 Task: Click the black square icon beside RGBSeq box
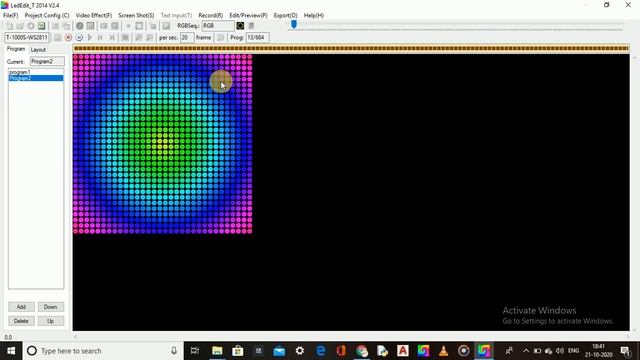(240, 26)
